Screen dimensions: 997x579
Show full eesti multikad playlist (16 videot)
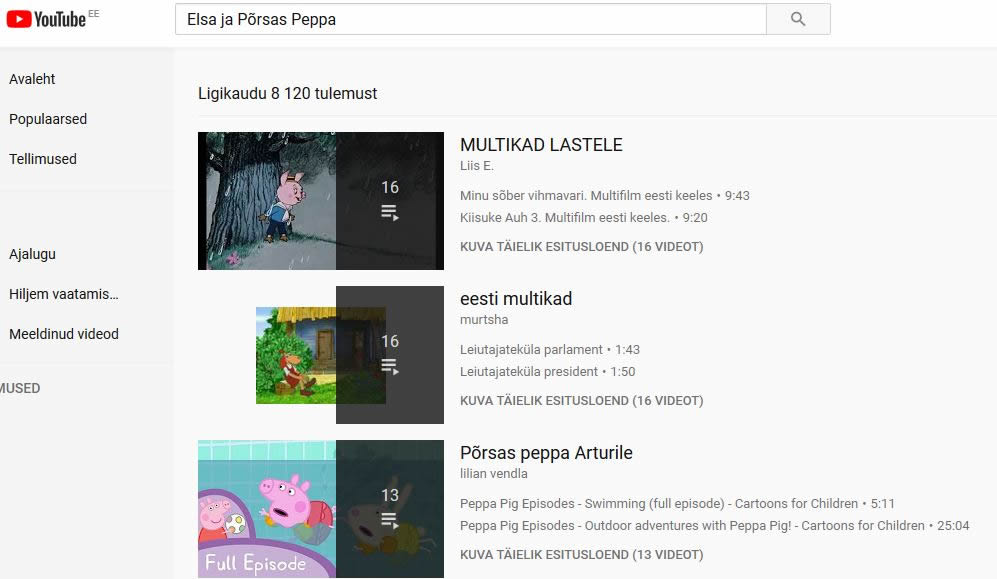582,400
